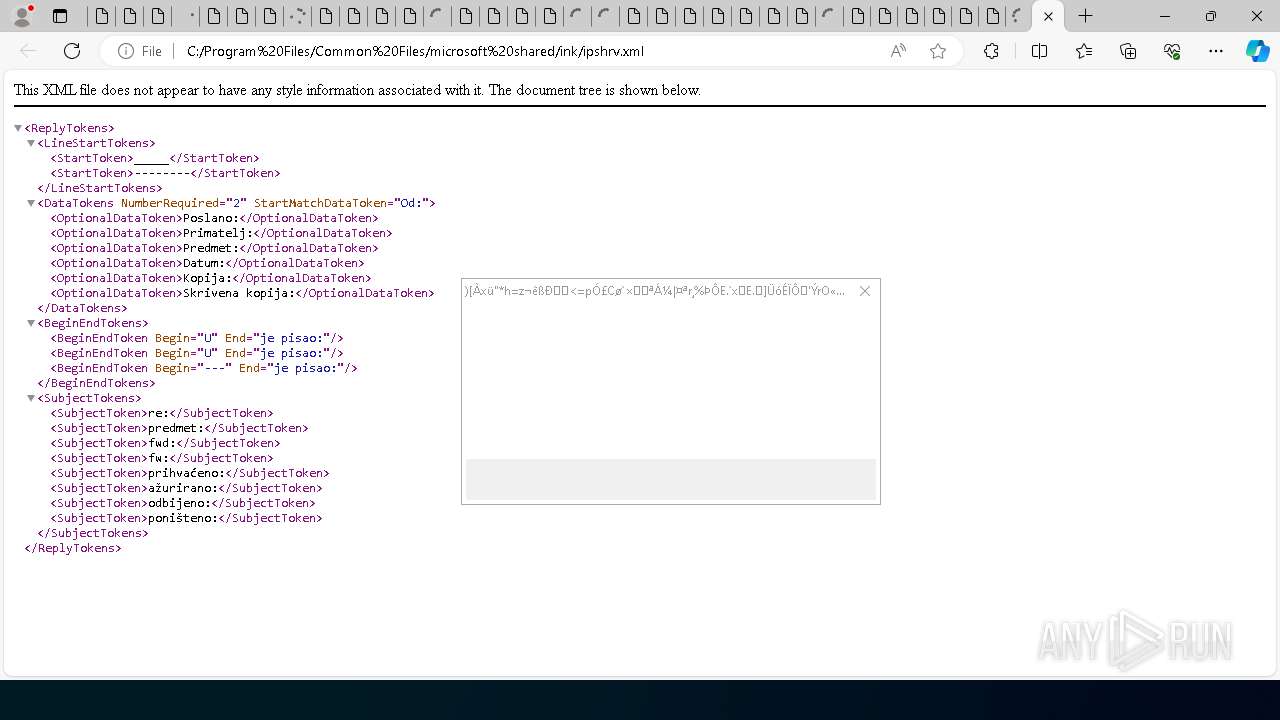
Task: Select the OptionalDataToken Kopija: line
Action: pos(211,278)
